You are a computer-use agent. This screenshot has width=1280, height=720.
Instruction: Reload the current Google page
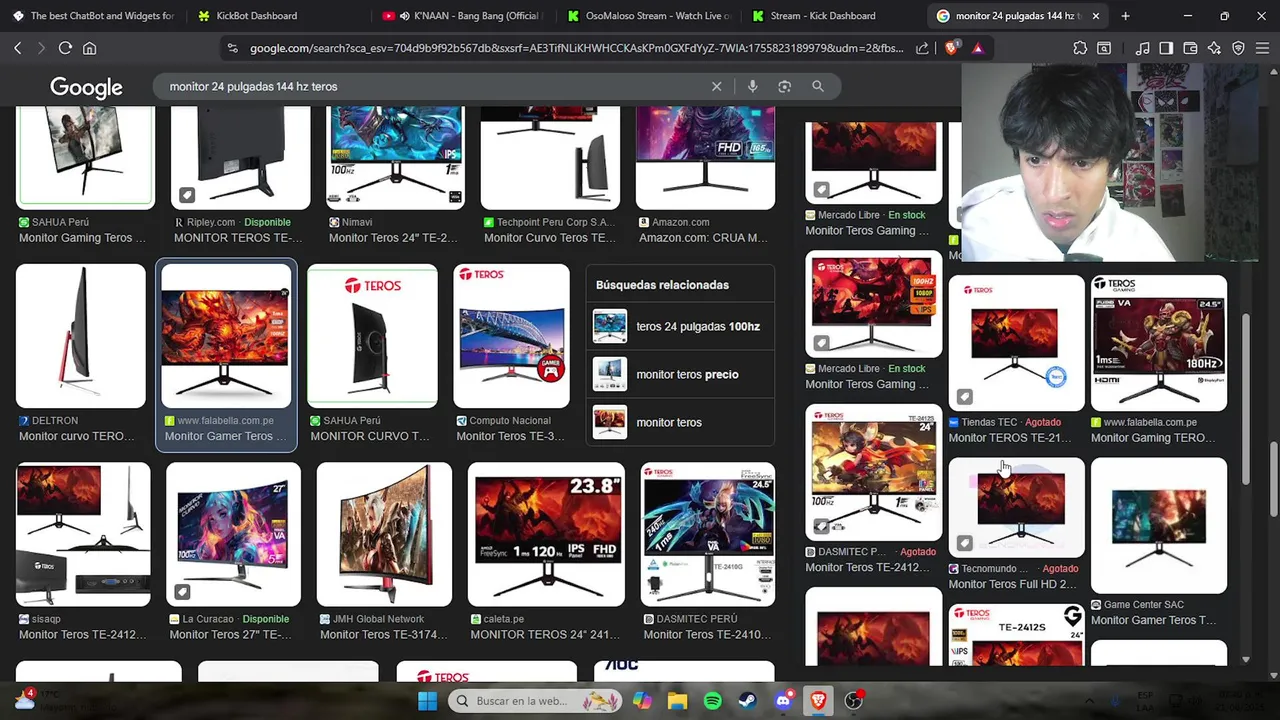pyautogui.click(x=65, y=48)
